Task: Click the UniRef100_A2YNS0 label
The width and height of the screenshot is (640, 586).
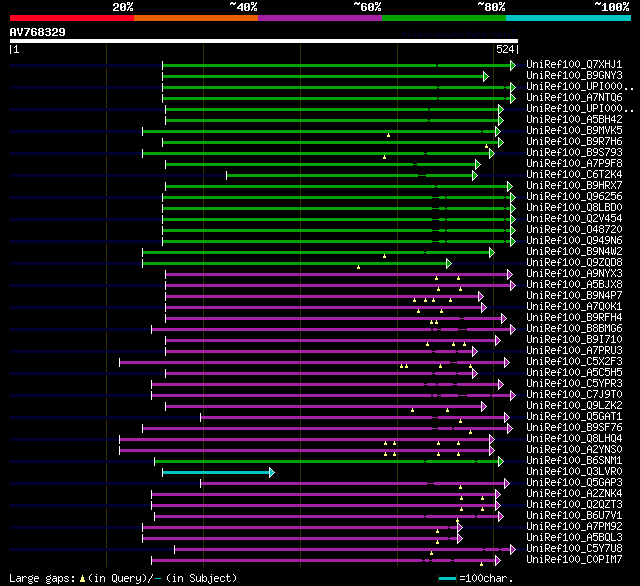Action: [x=574, y=450]
